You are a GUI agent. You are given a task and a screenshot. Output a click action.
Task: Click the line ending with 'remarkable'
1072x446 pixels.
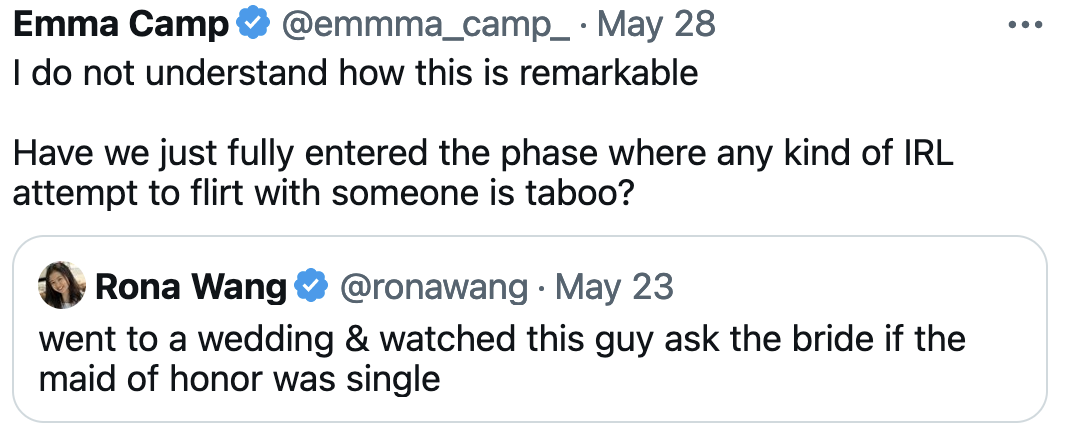click(x=355, y=74)
